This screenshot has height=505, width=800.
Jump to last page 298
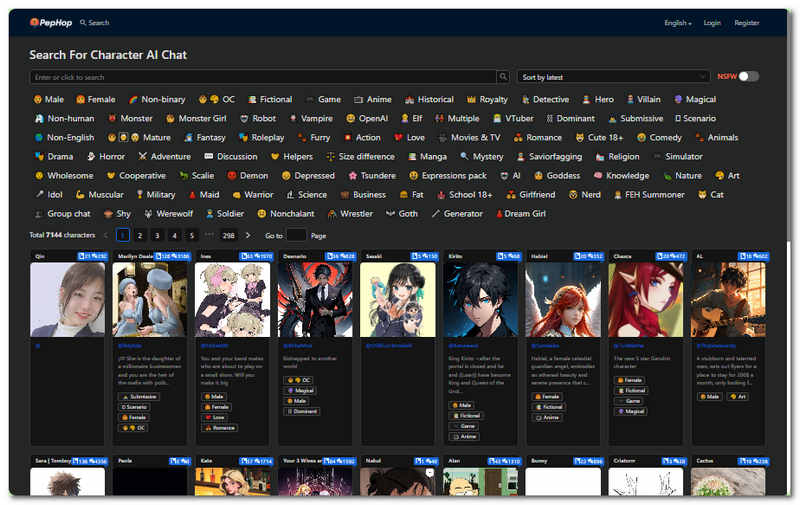click(x=228, y=235)
